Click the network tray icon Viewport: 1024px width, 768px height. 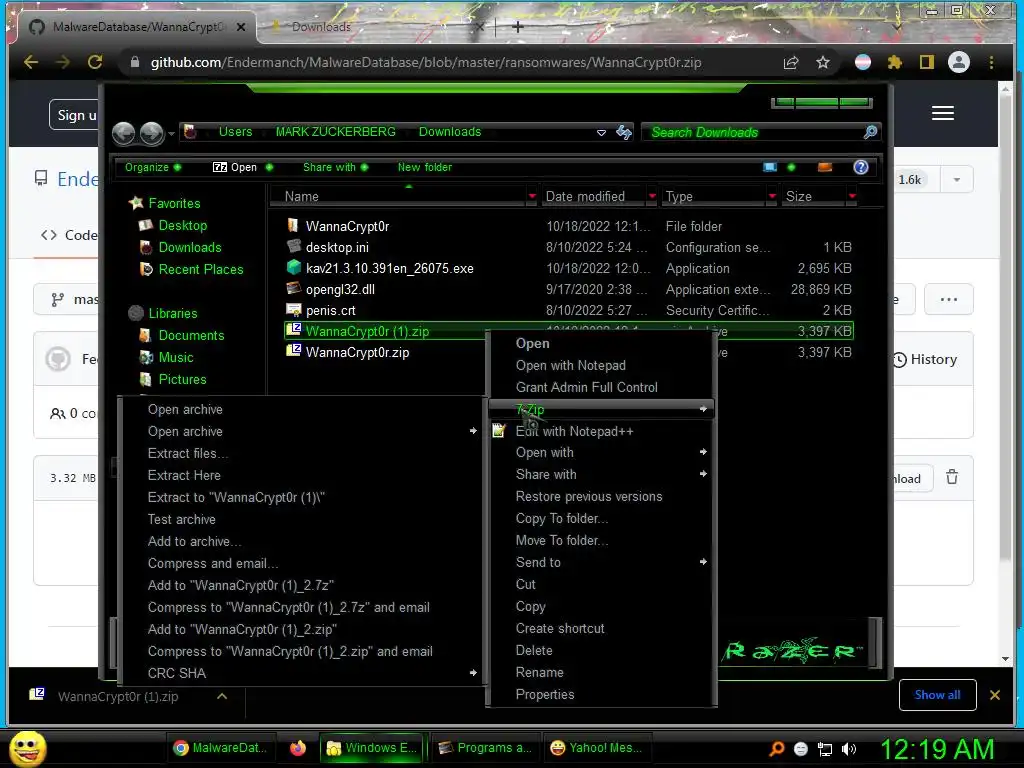coord(825,749)
